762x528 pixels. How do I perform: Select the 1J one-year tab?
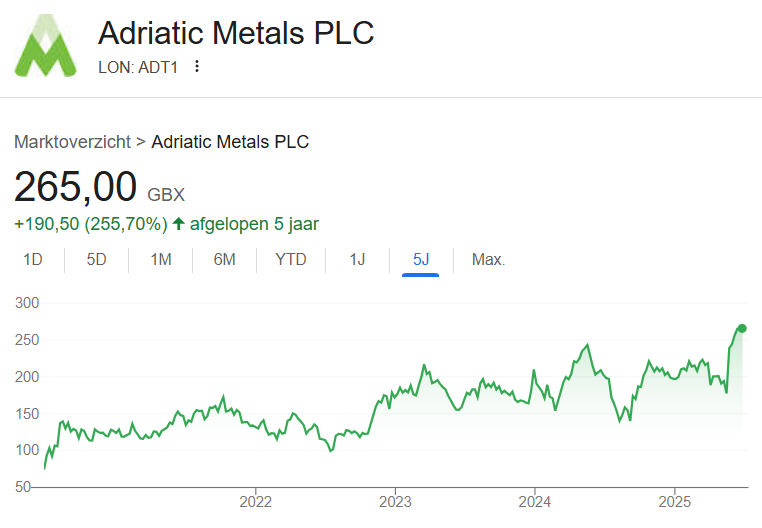(x=357, y=260)
